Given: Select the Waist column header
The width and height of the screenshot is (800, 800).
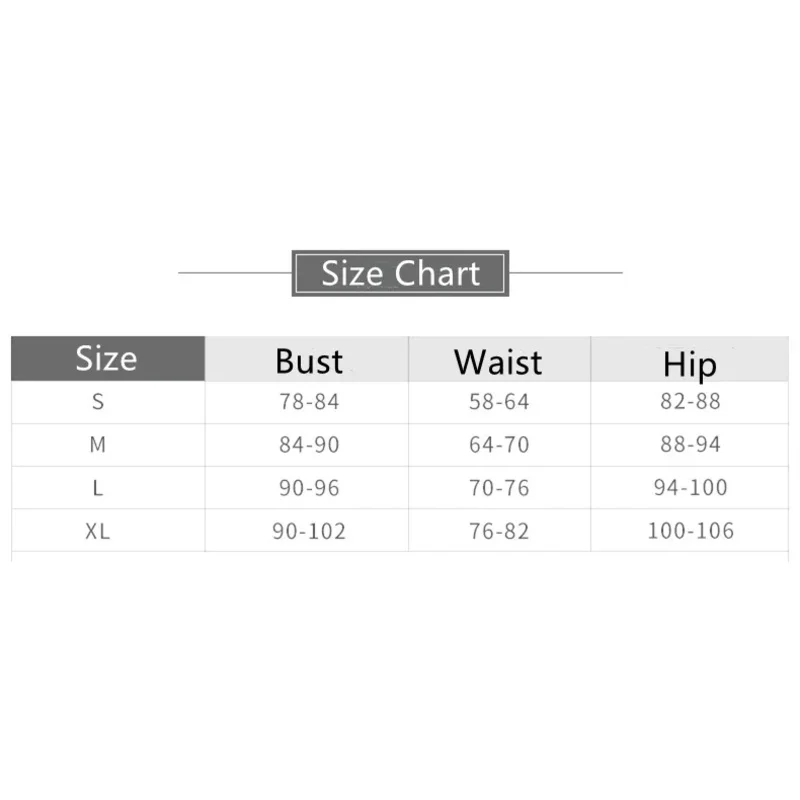Looking at the screenshot, I should click(498, 361).
